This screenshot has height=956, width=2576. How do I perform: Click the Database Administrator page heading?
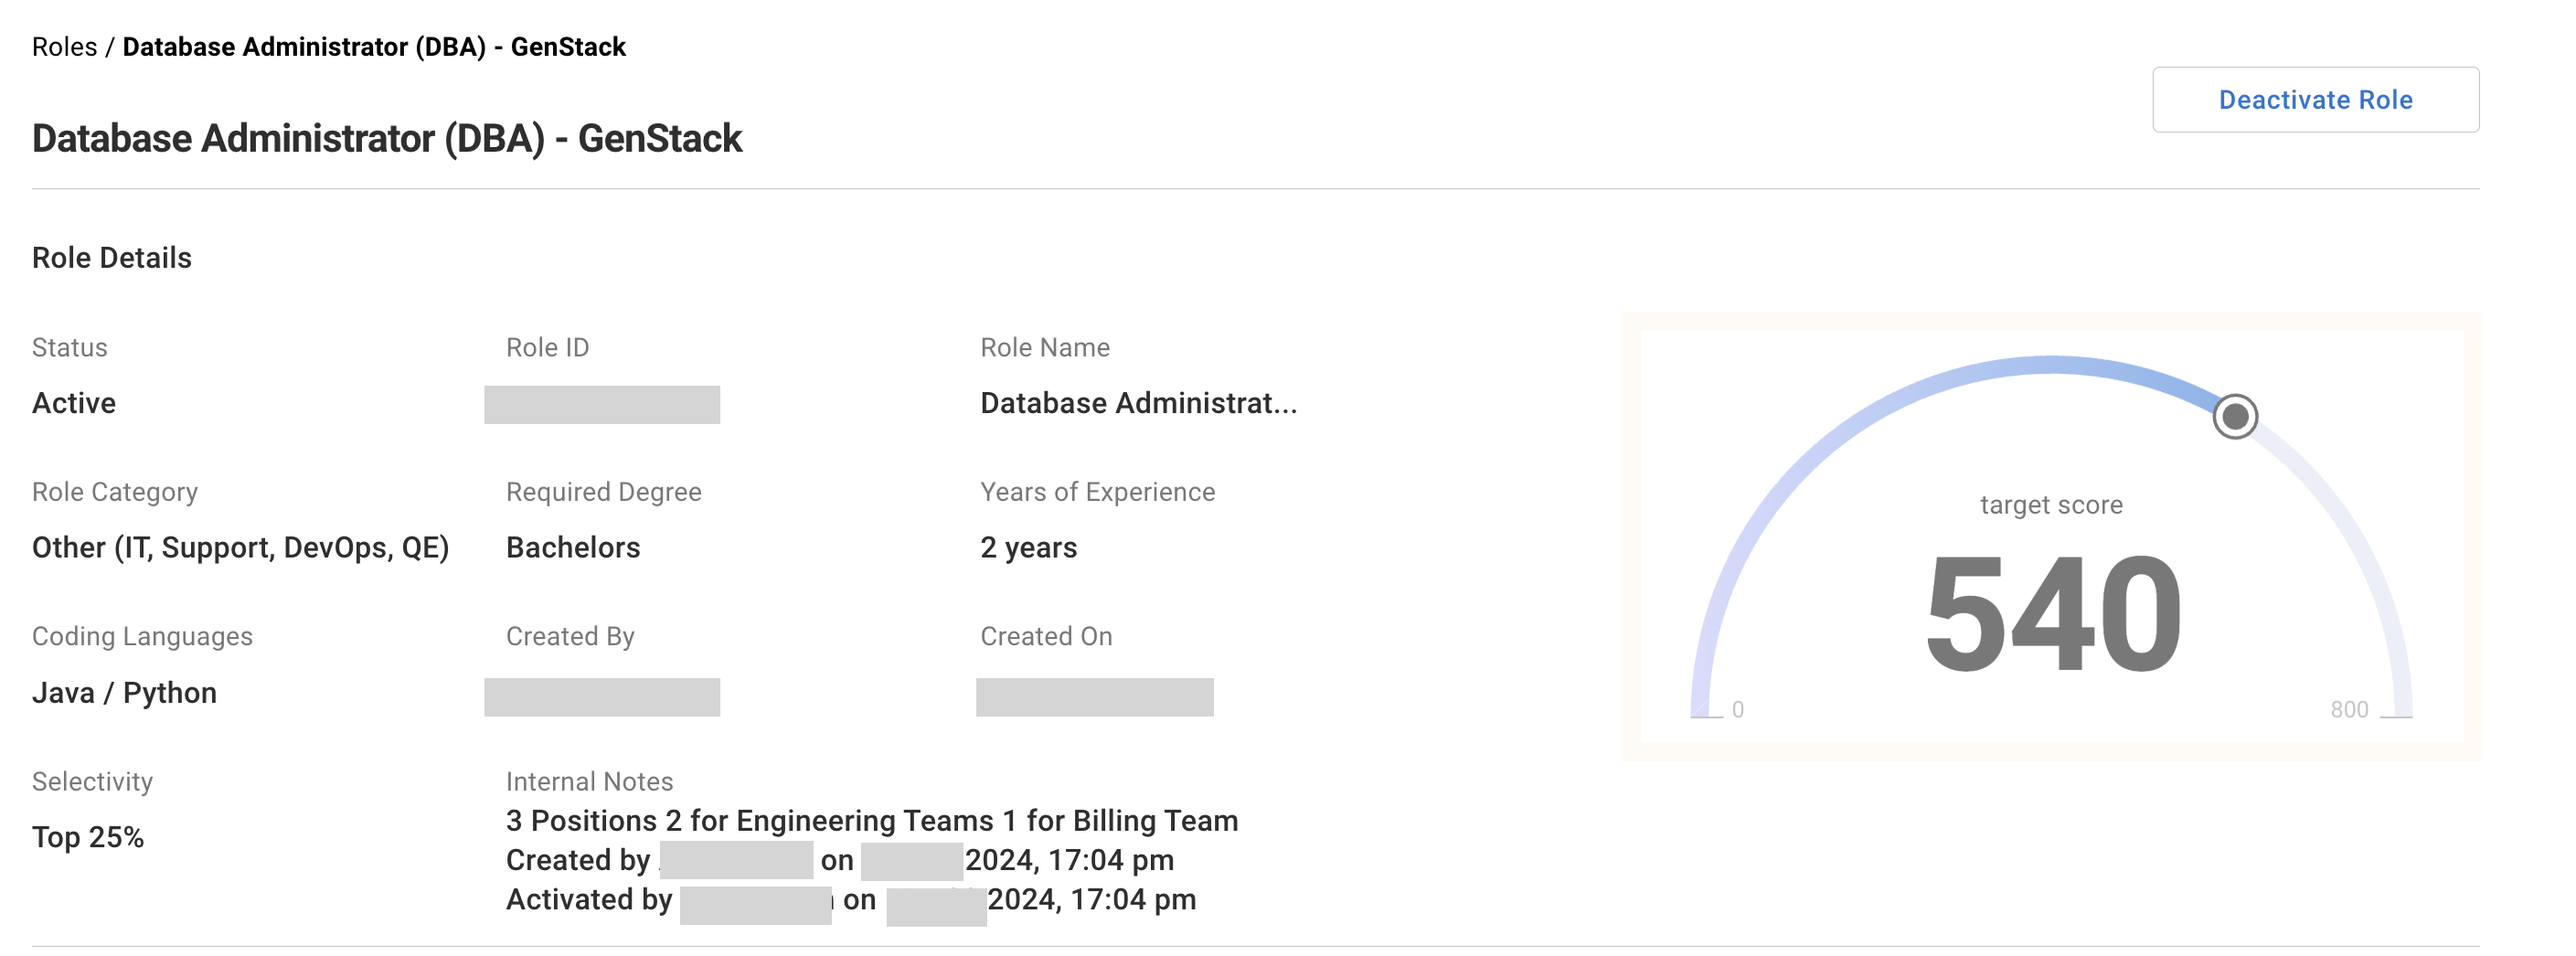pos(386,139)
